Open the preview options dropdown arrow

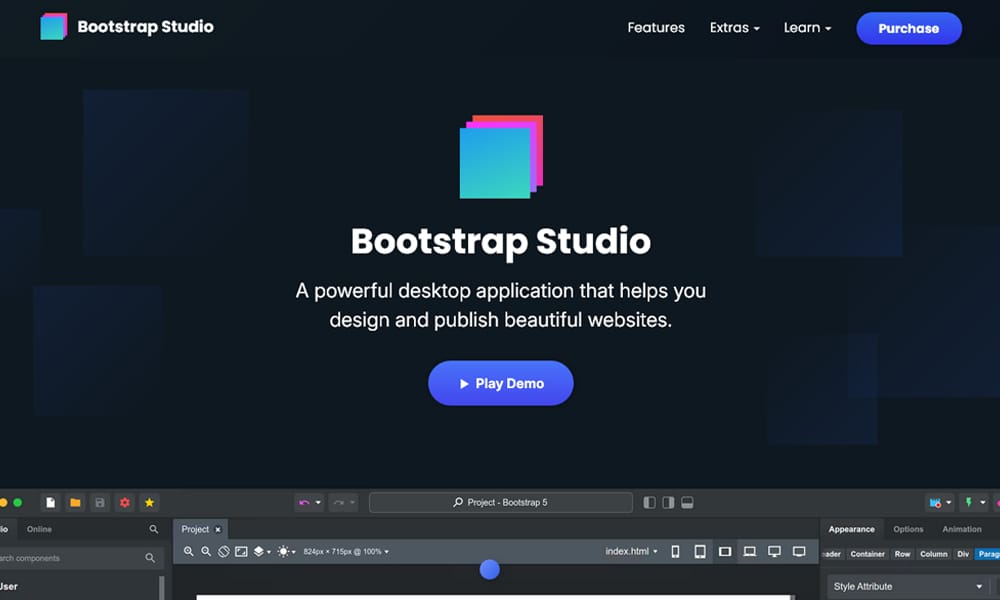point(948,502)
